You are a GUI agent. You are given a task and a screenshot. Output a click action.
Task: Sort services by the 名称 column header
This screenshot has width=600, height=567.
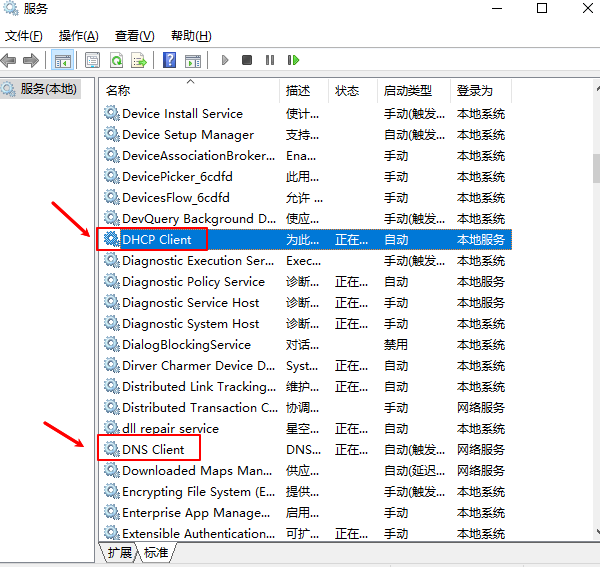point(190,90)
